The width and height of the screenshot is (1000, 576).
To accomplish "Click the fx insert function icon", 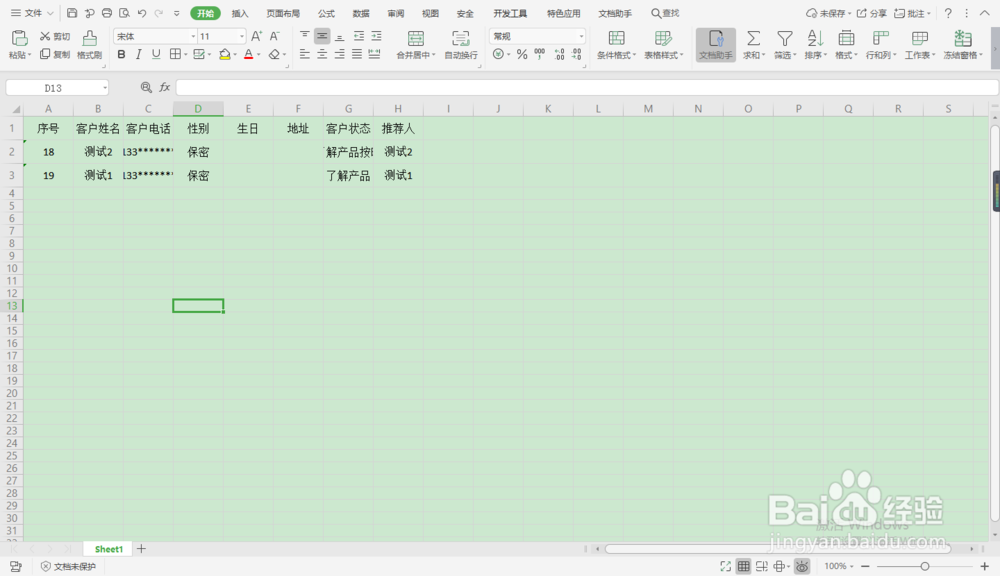I will [165, 87].
